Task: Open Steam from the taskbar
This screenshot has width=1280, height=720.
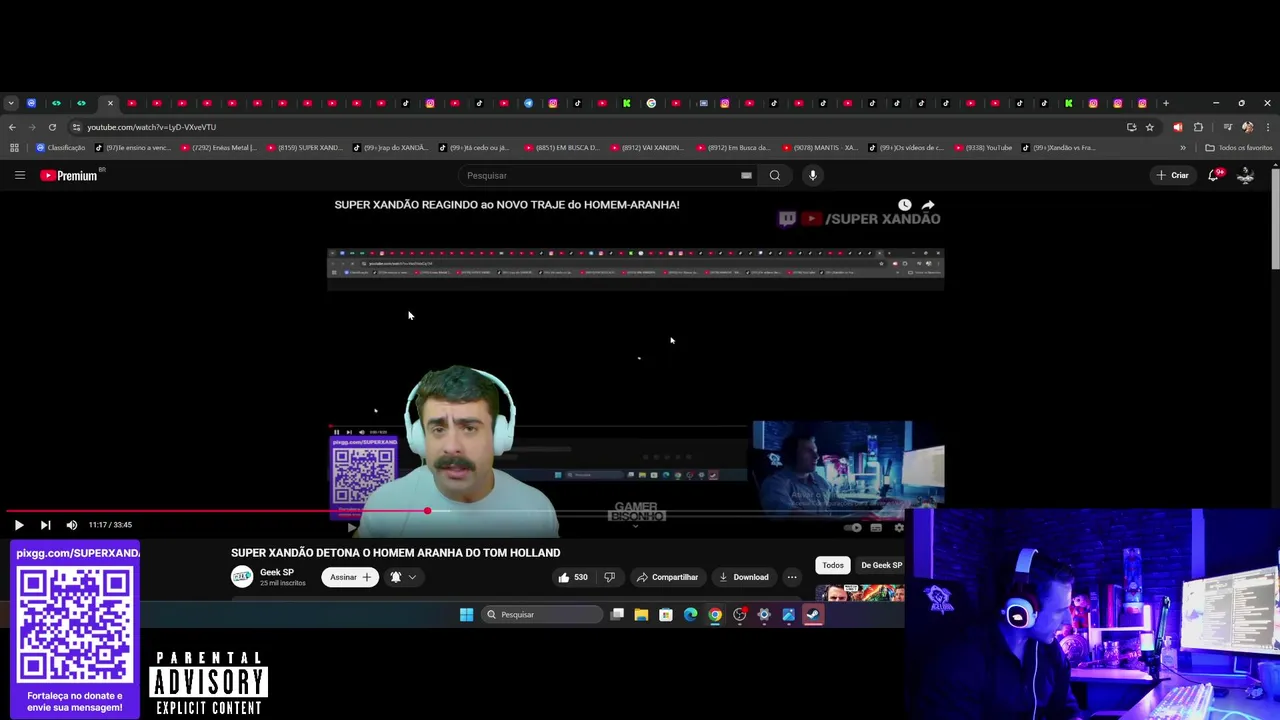Action: [x=813, y=614]
